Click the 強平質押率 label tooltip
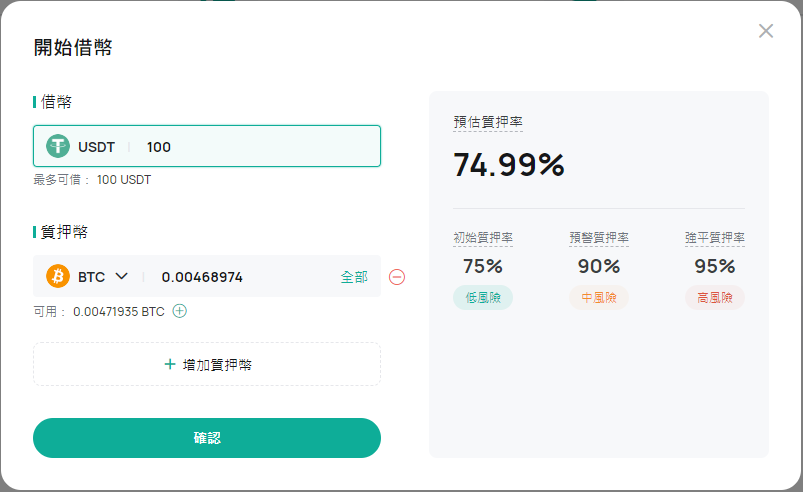The height and width of the screenshot is (492, 803). coord(715,238)
